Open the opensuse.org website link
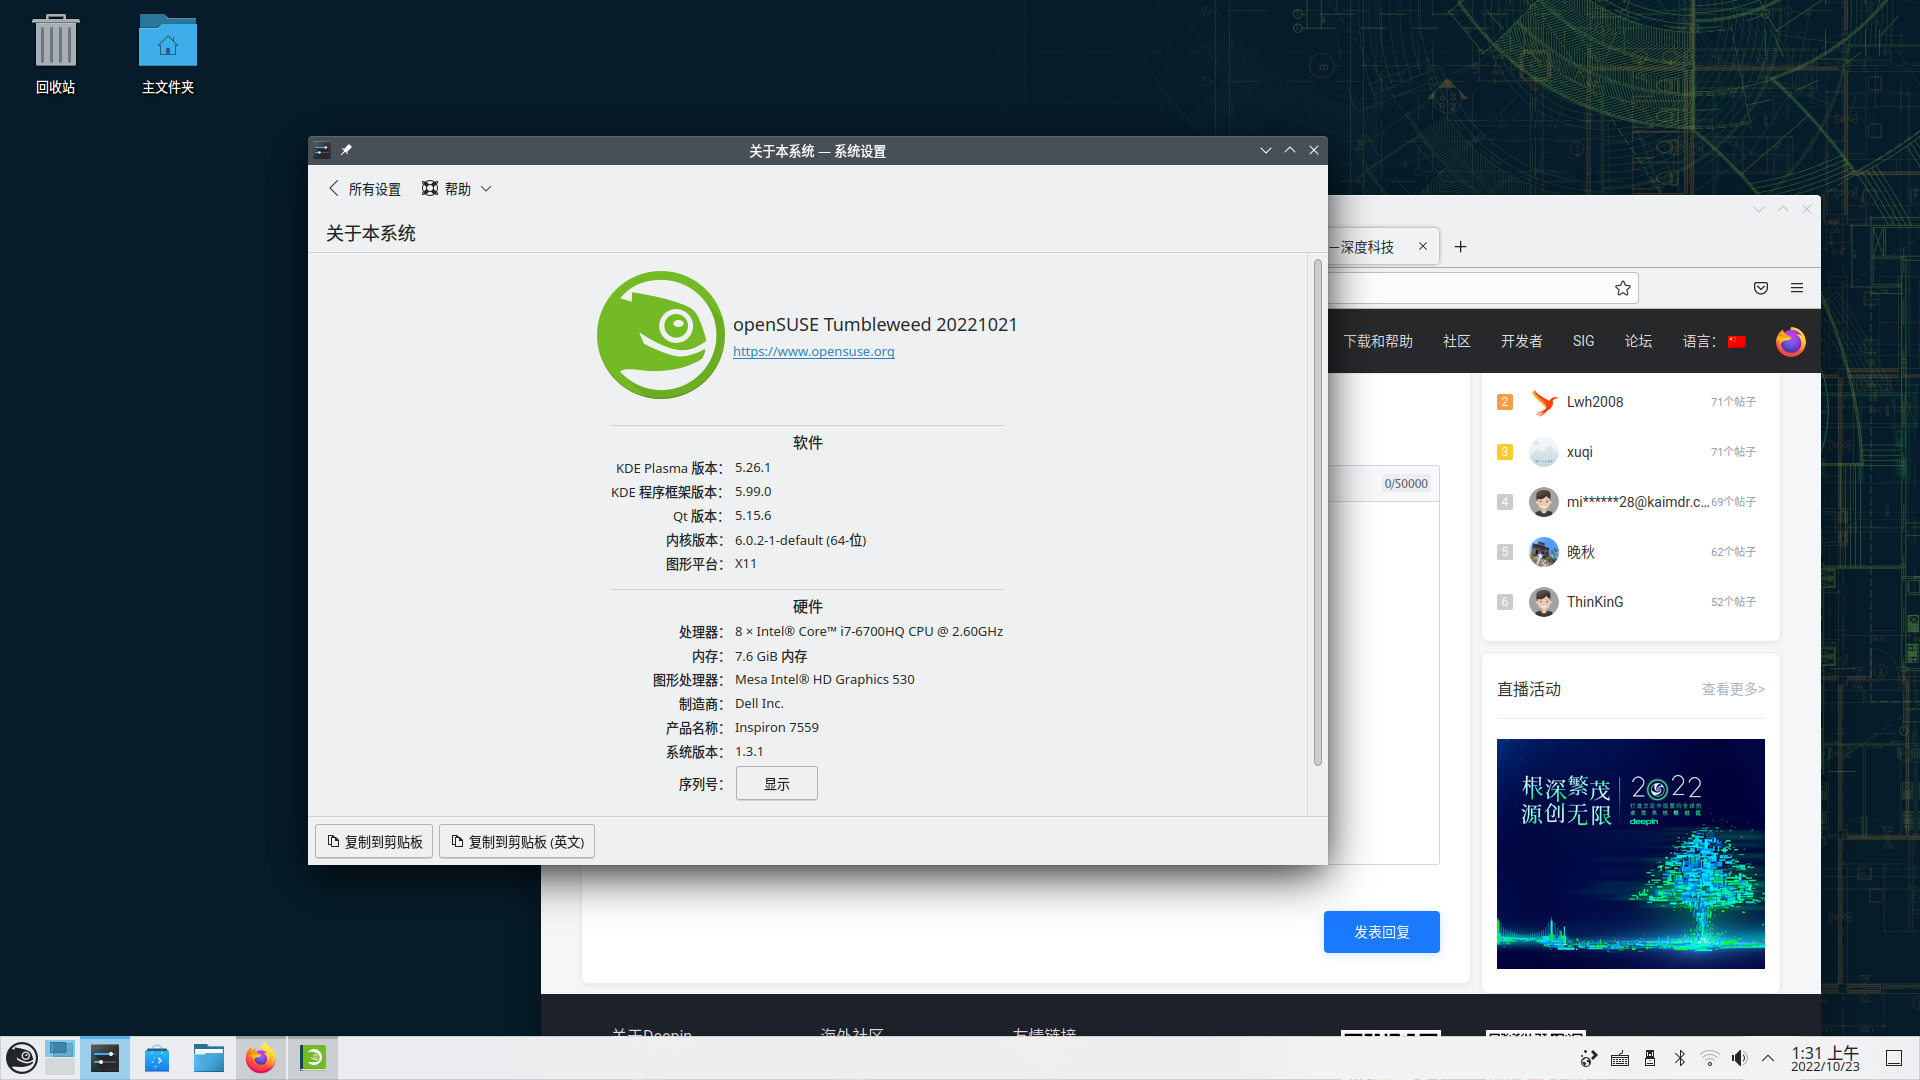The height and width of the screenshot is (1080, 1920). [x=813, y=351]
